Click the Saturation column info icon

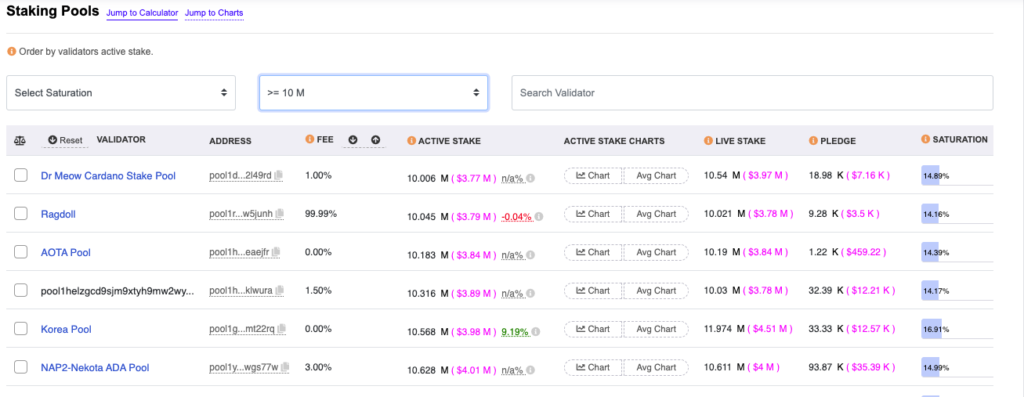pyautogui.click(x=925, y=140)
